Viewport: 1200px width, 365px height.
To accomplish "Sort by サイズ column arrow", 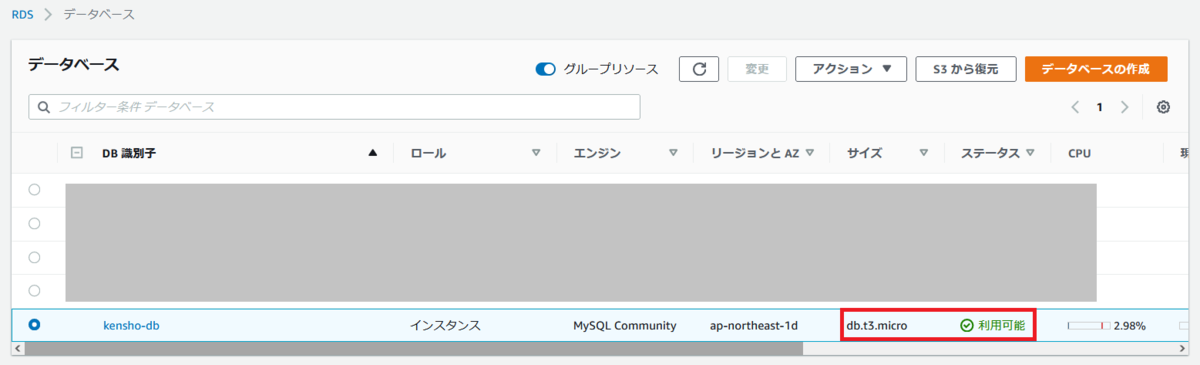I will pyautogui.click(x=925, y=153).
